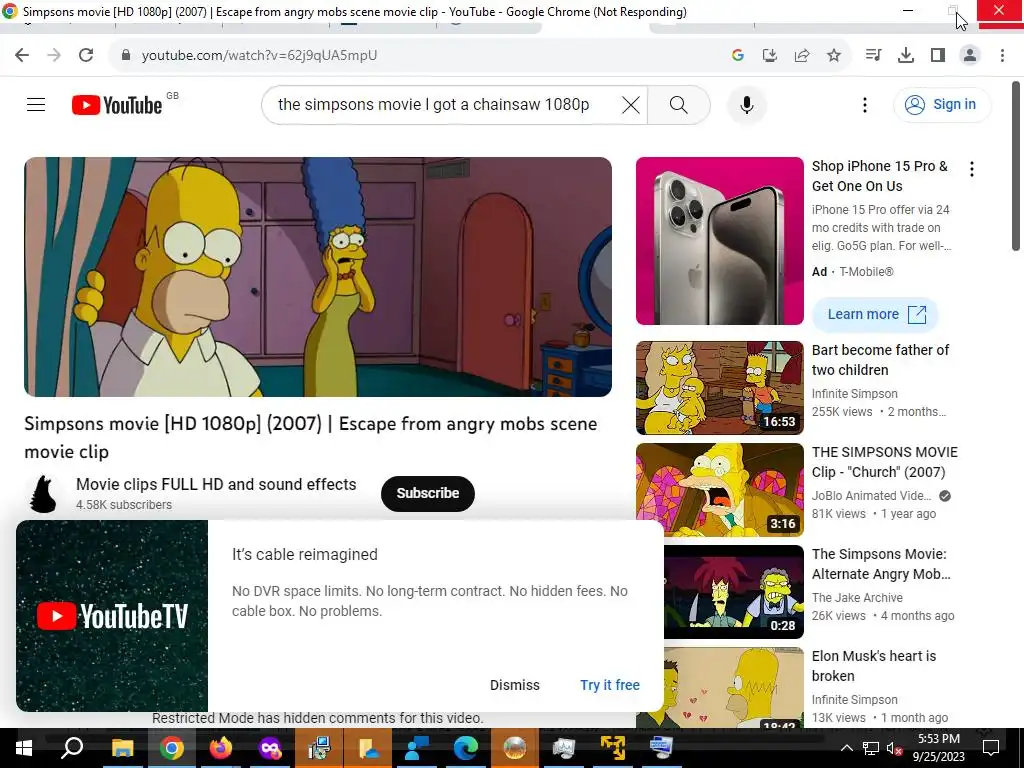Search with your voice microphone
Screen dimensions: 1024x768
pos(746,104)
